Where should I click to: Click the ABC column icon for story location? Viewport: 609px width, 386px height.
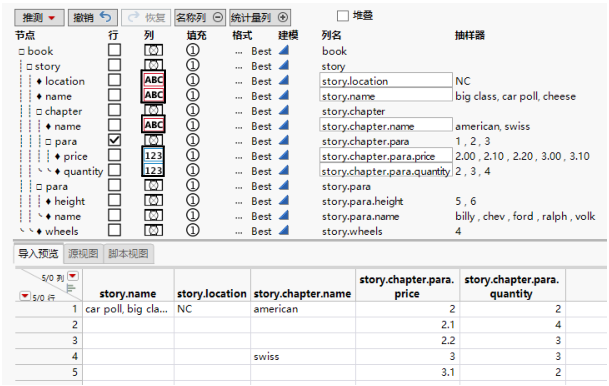pos(153,80)
